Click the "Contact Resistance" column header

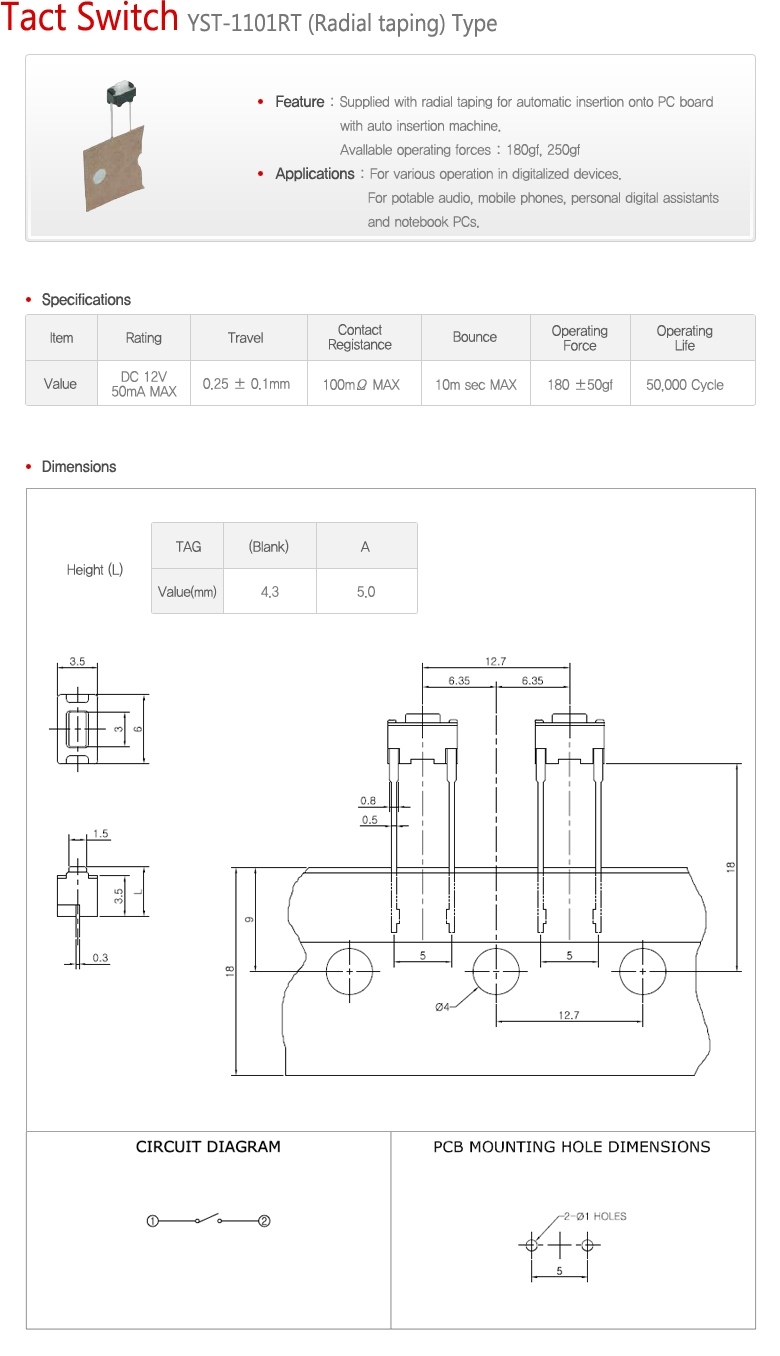point(360,338)
